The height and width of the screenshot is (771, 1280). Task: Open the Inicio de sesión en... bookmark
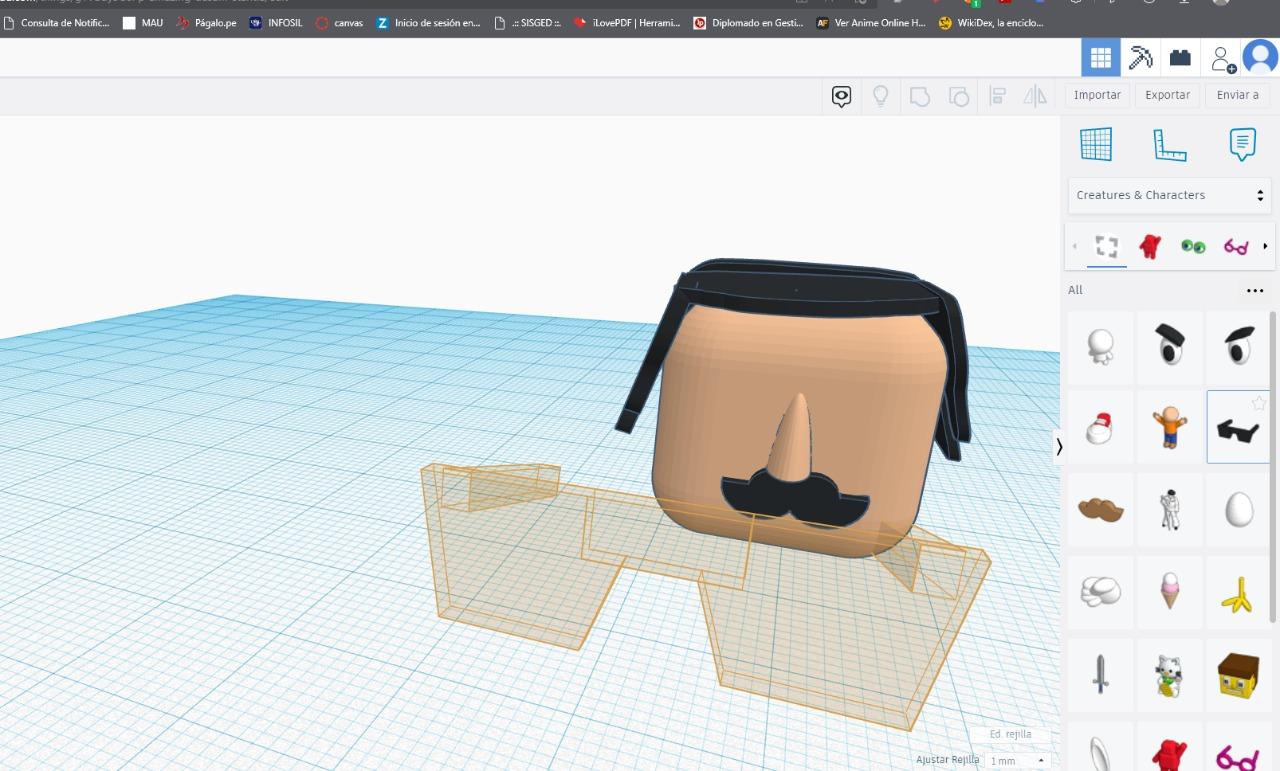pyautogui.click(x=429, y=22)
